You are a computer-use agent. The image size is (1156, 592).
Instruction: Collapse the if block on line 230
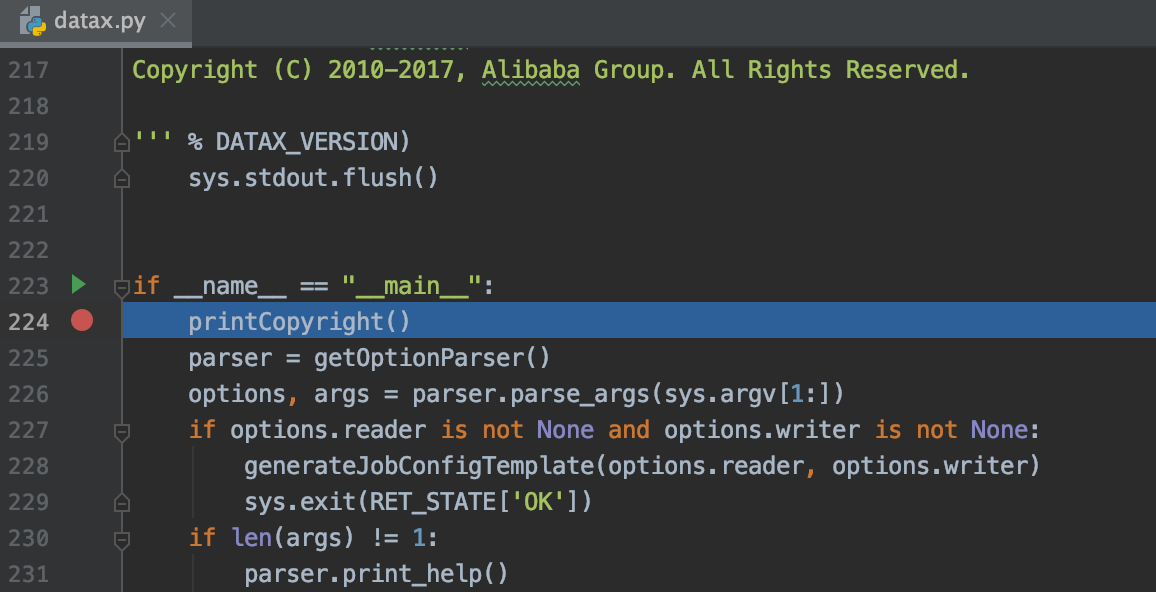point(122,539)
